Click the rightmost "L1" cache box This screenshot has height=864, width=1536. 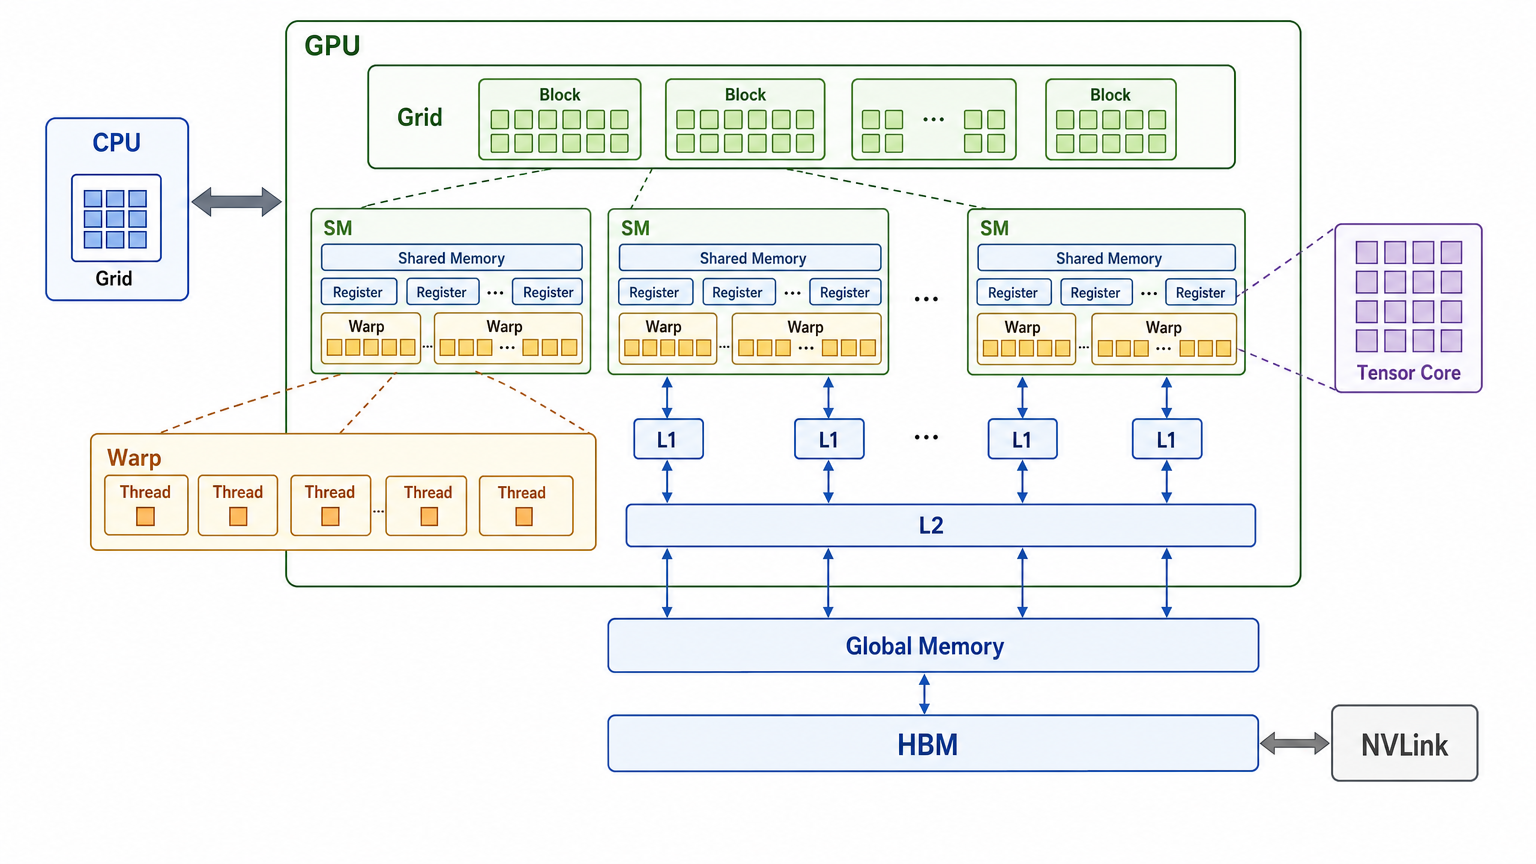(1167, 439)
